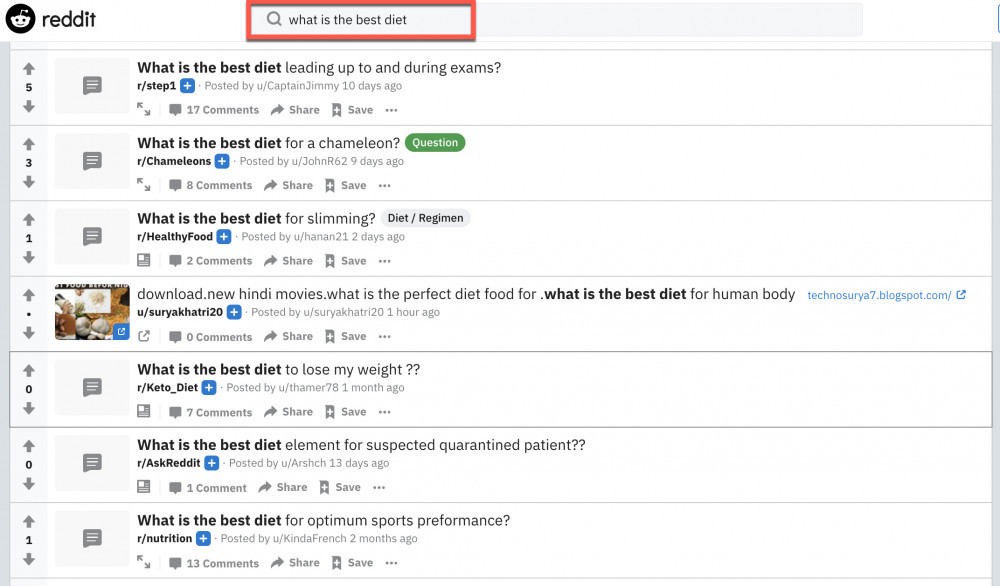Upvote the exams diet post
Viewport: 1000px width, 586px height.
28,67
